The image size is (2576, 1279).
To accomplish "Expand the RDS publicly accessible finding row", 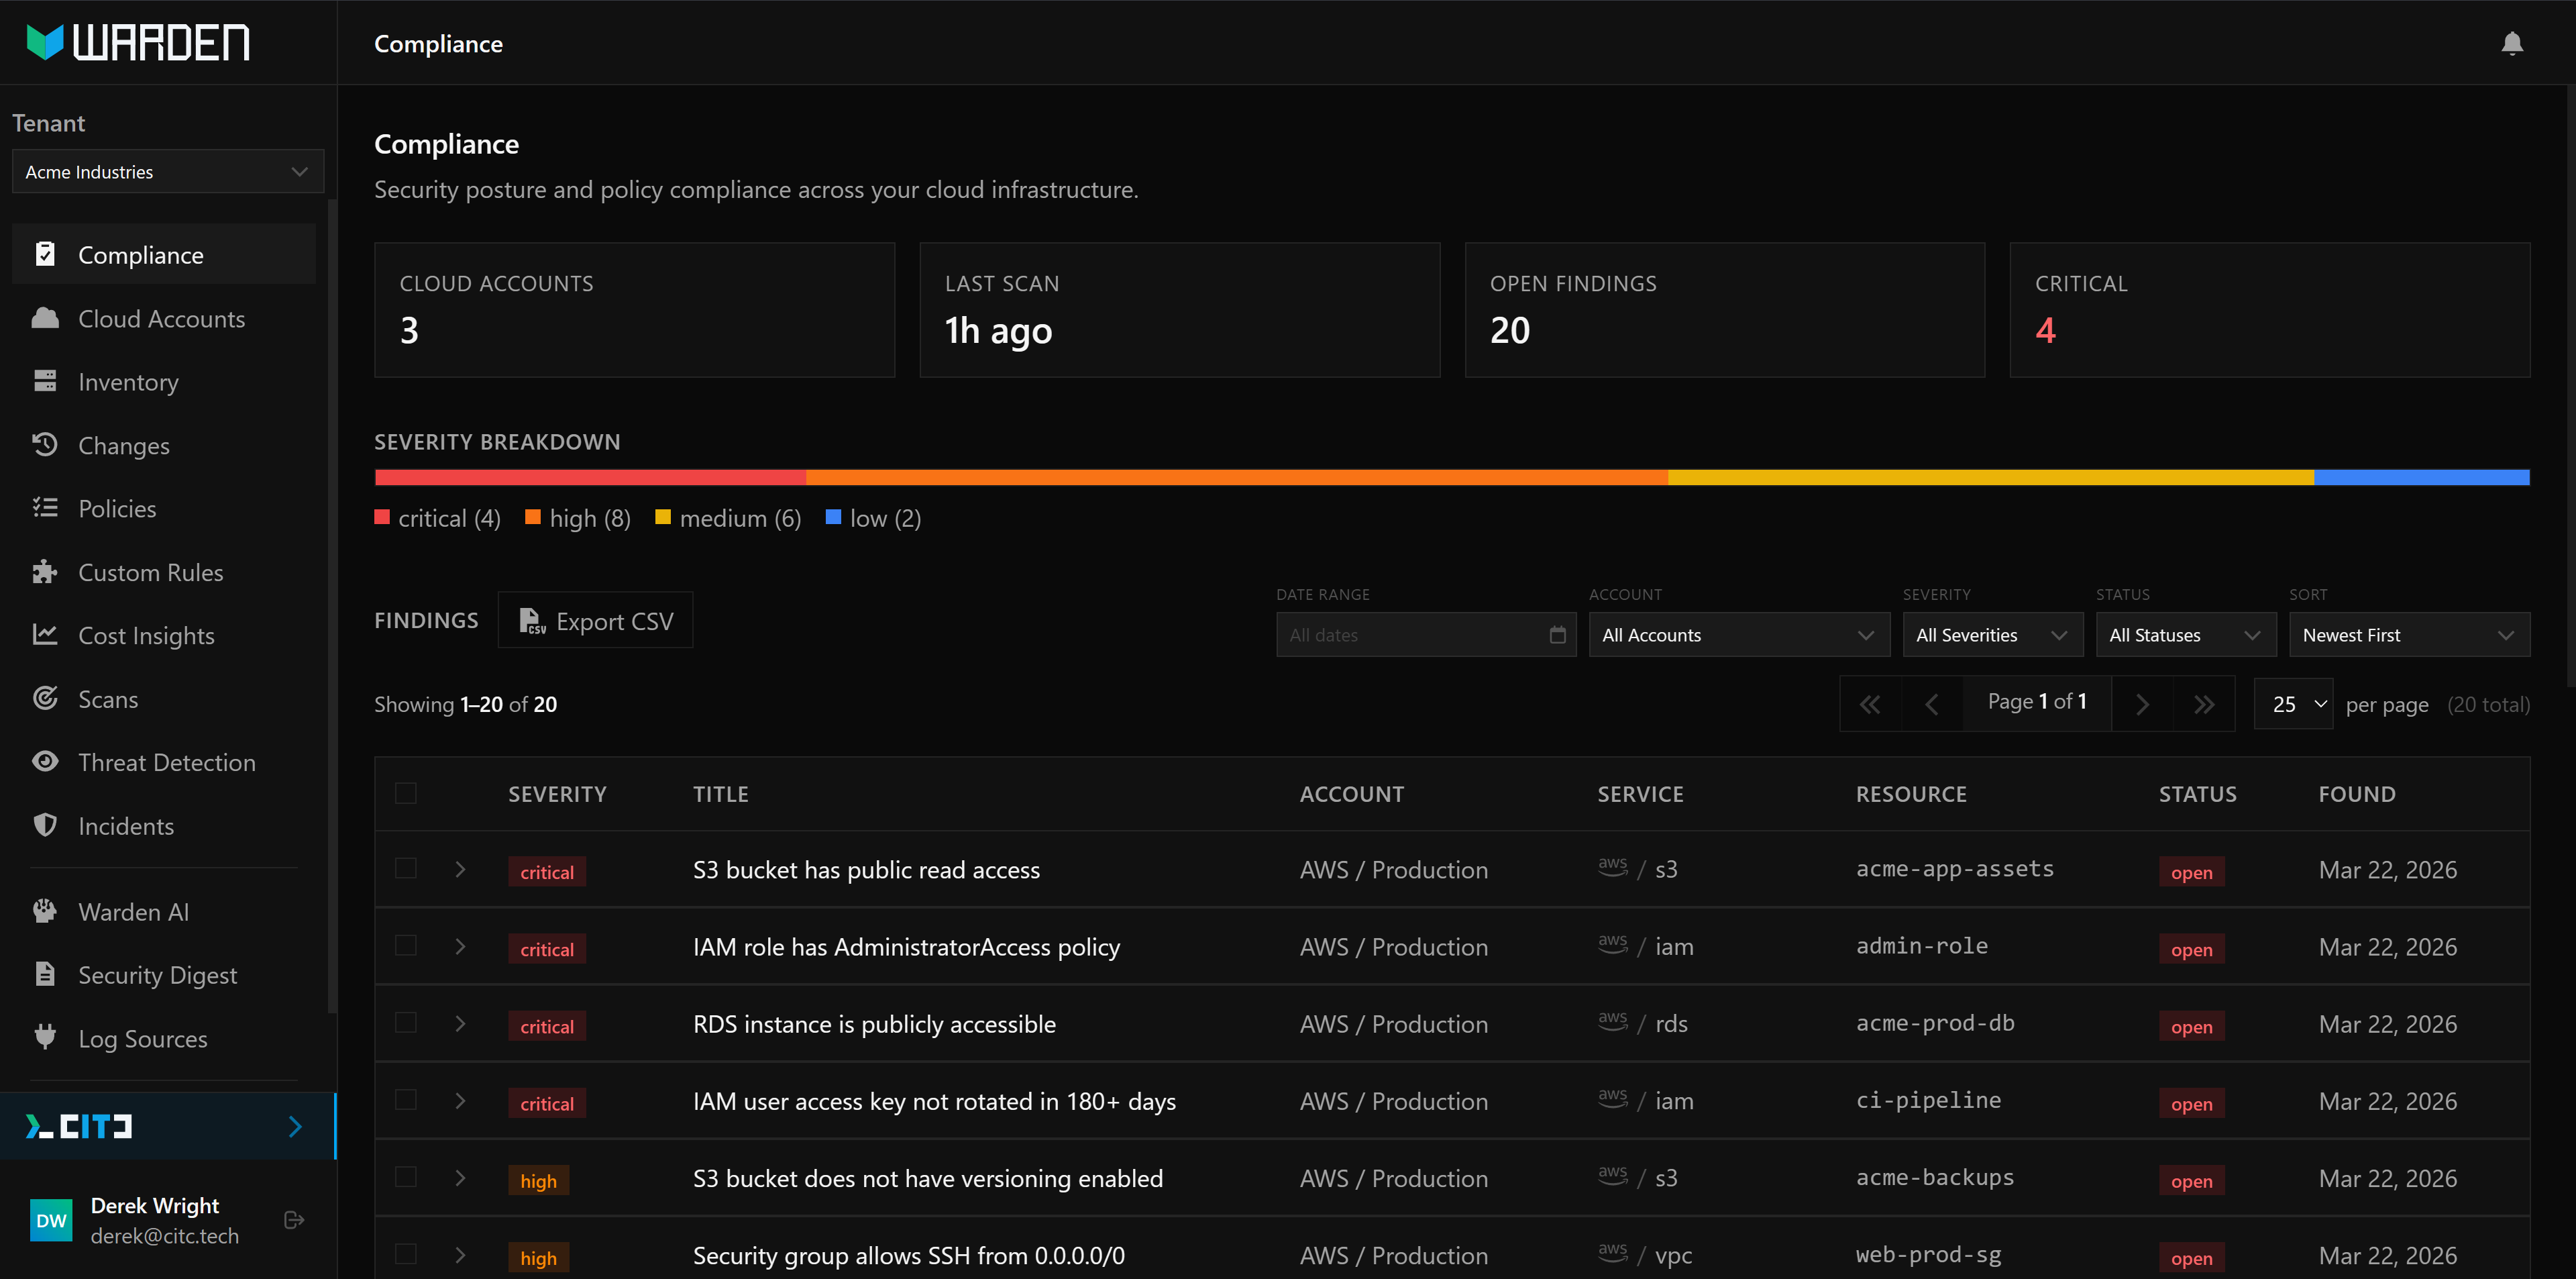I will 460,1023.
